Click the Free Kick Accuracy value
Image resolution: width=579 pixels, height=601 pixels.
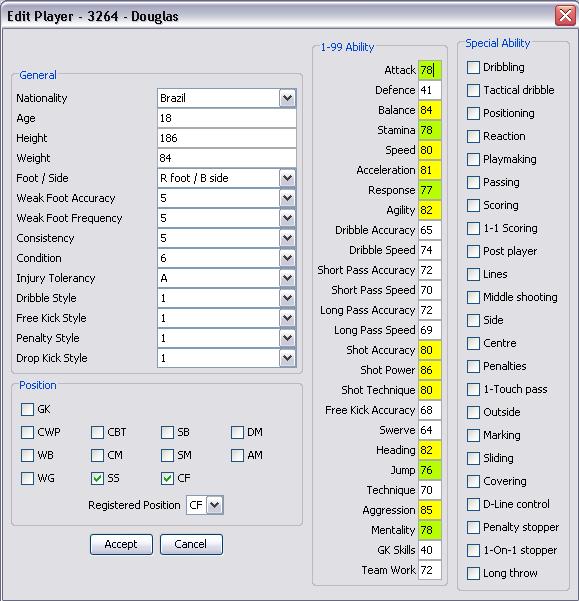(x=430, y=410)
